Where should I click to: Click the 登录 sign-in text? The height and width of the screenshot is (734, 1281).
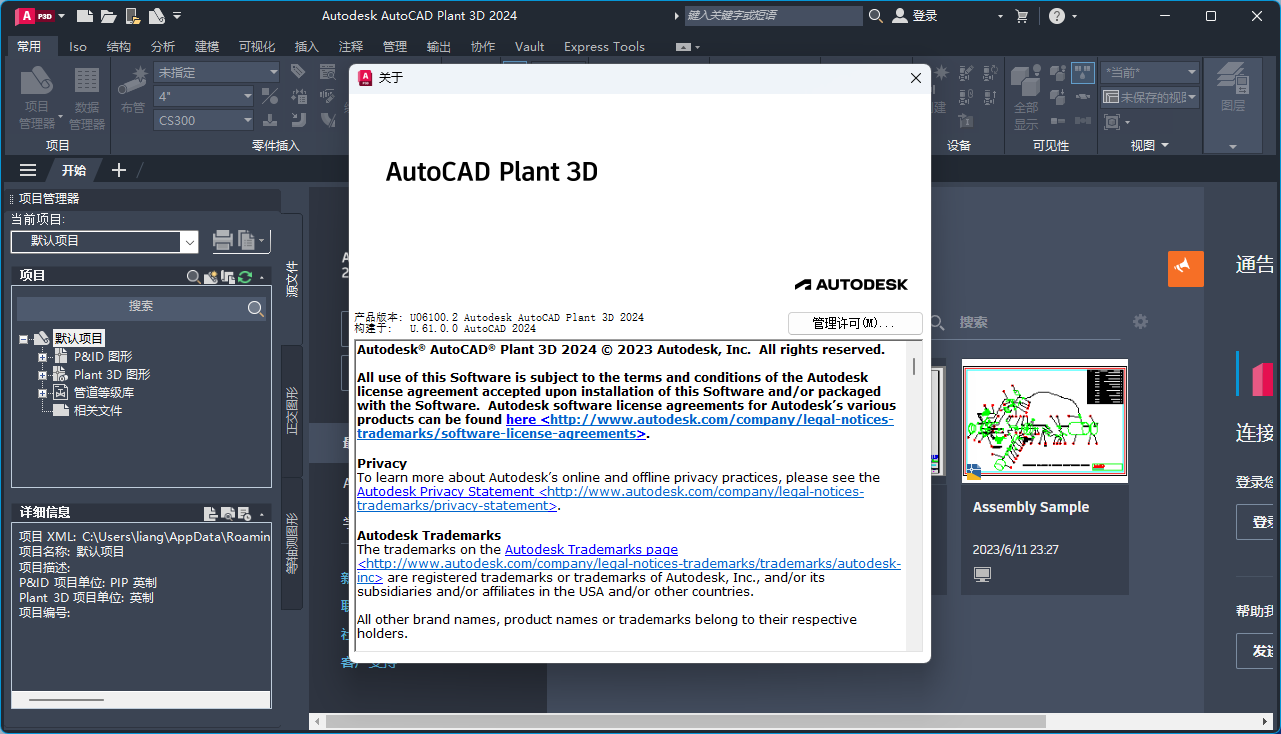click(x=925, y=16)
